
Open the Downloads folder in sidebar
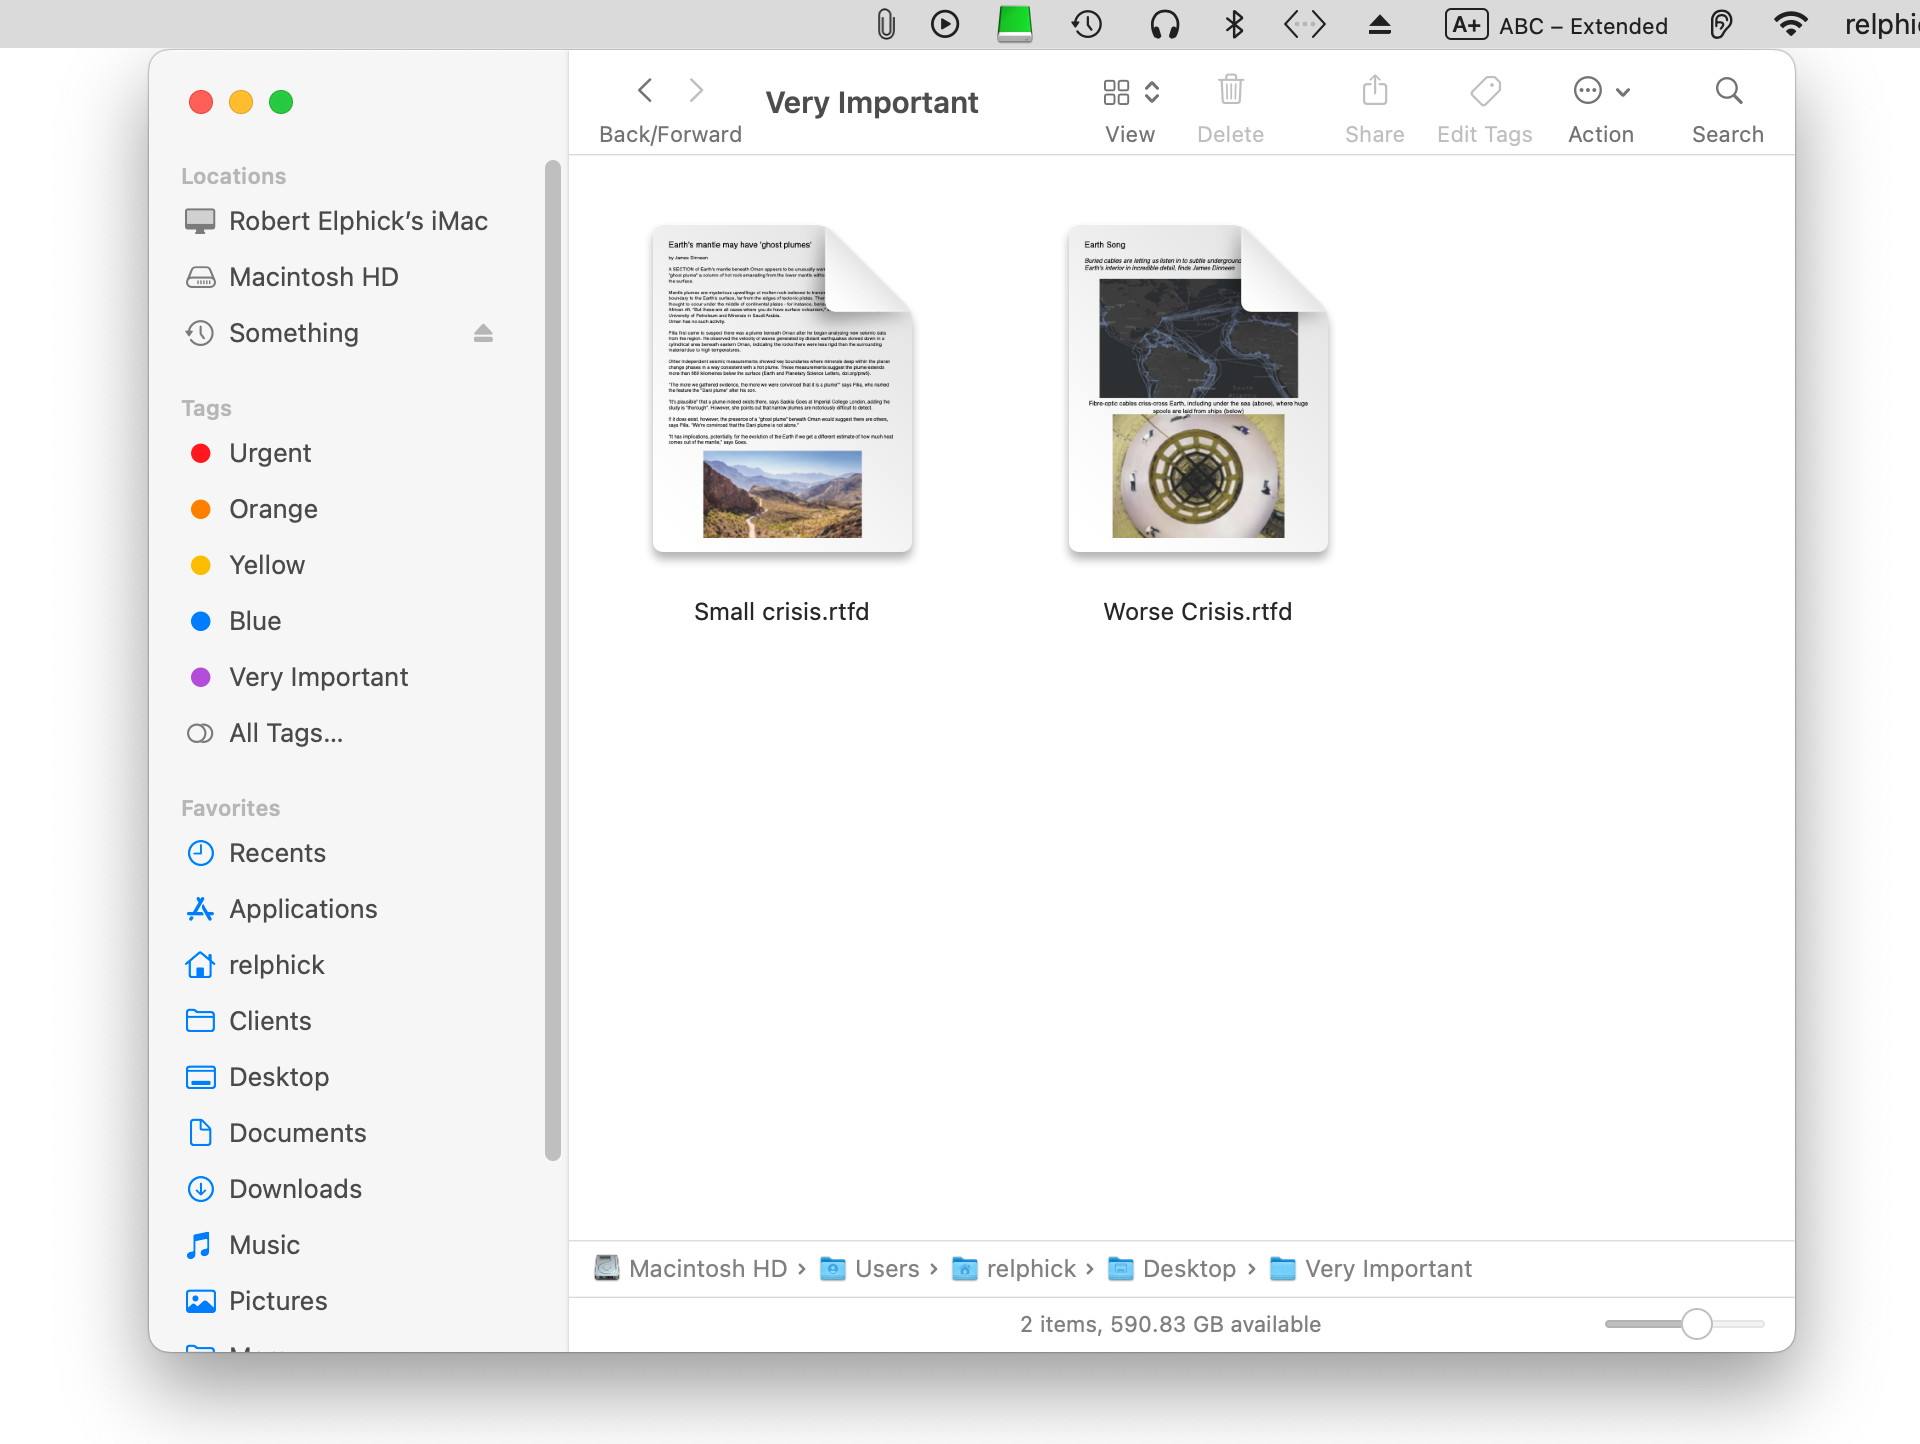(x=295, y=1189)
